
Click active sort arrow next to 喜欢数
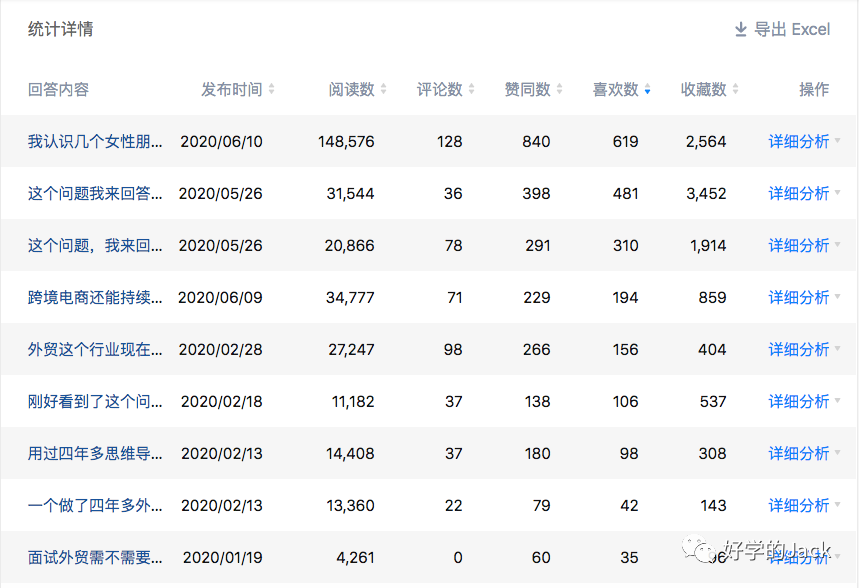(647, 90)
